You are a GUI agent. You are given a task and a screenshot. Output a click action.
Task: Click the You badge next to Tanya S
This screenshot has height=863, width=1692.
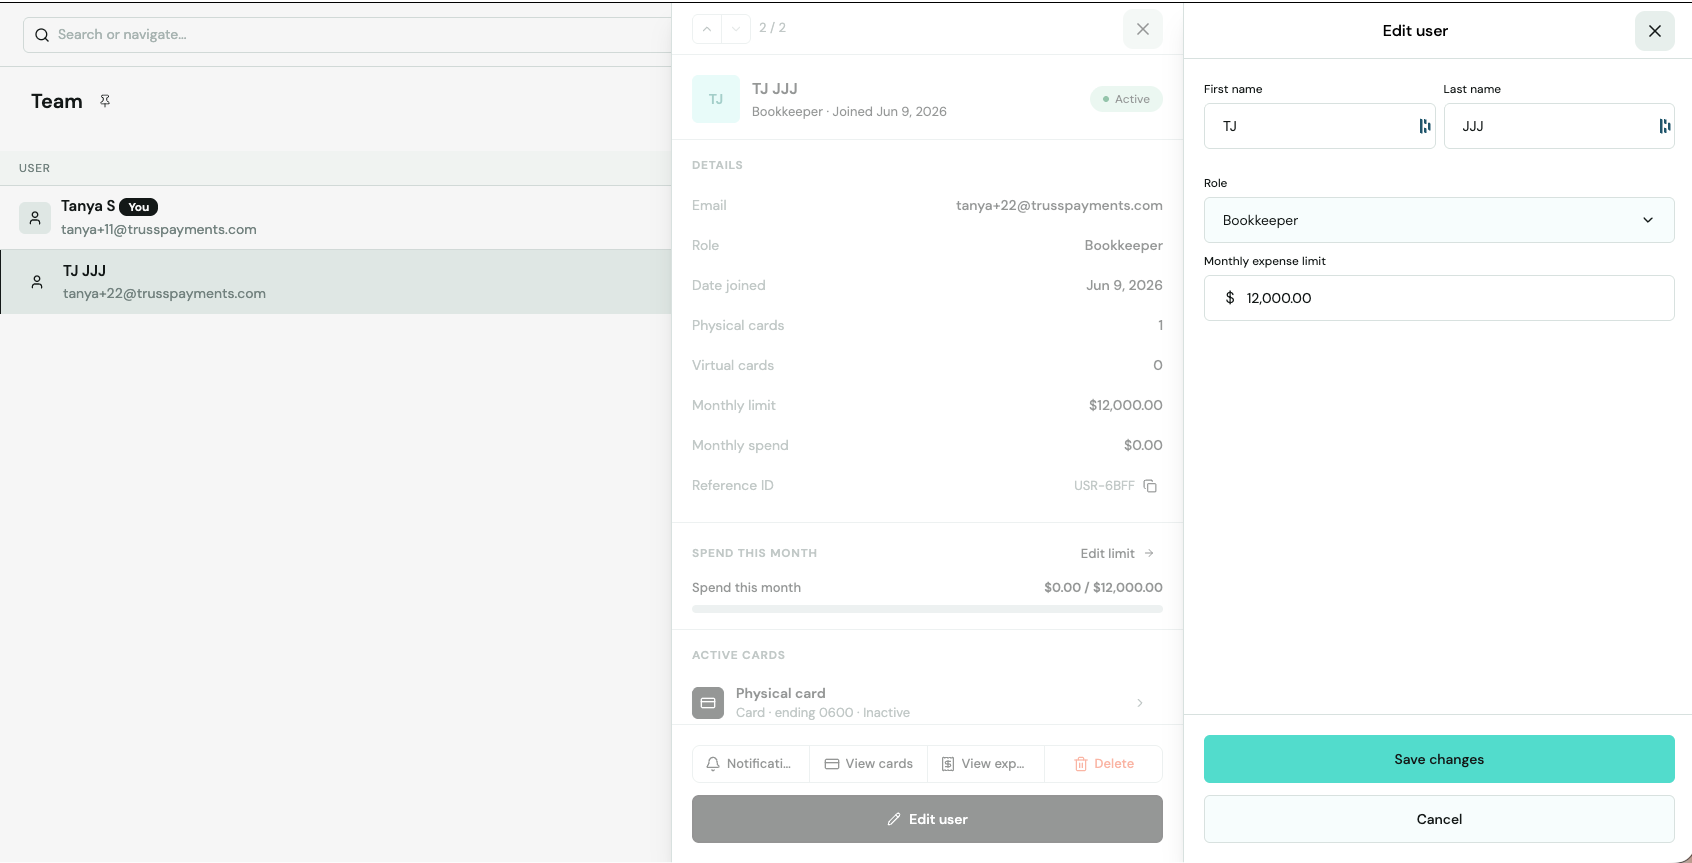[139, 207]
